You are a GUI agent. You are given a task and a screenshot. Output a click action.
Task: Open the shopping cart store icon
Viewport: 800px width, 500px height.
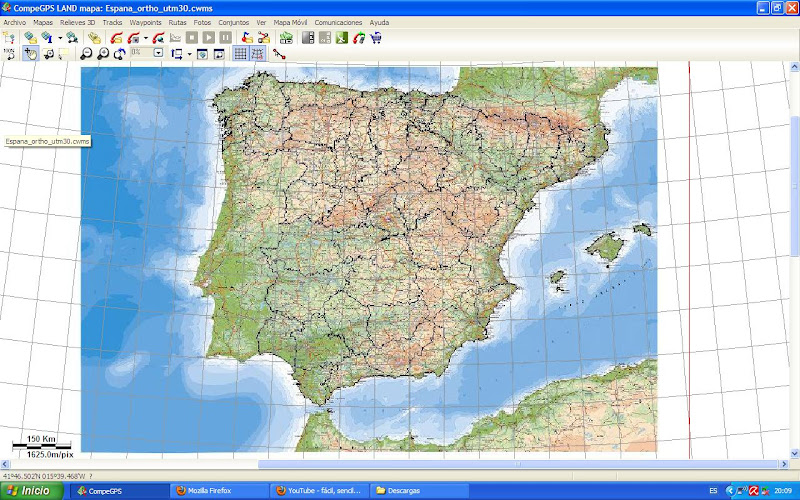tap(376, 37)
